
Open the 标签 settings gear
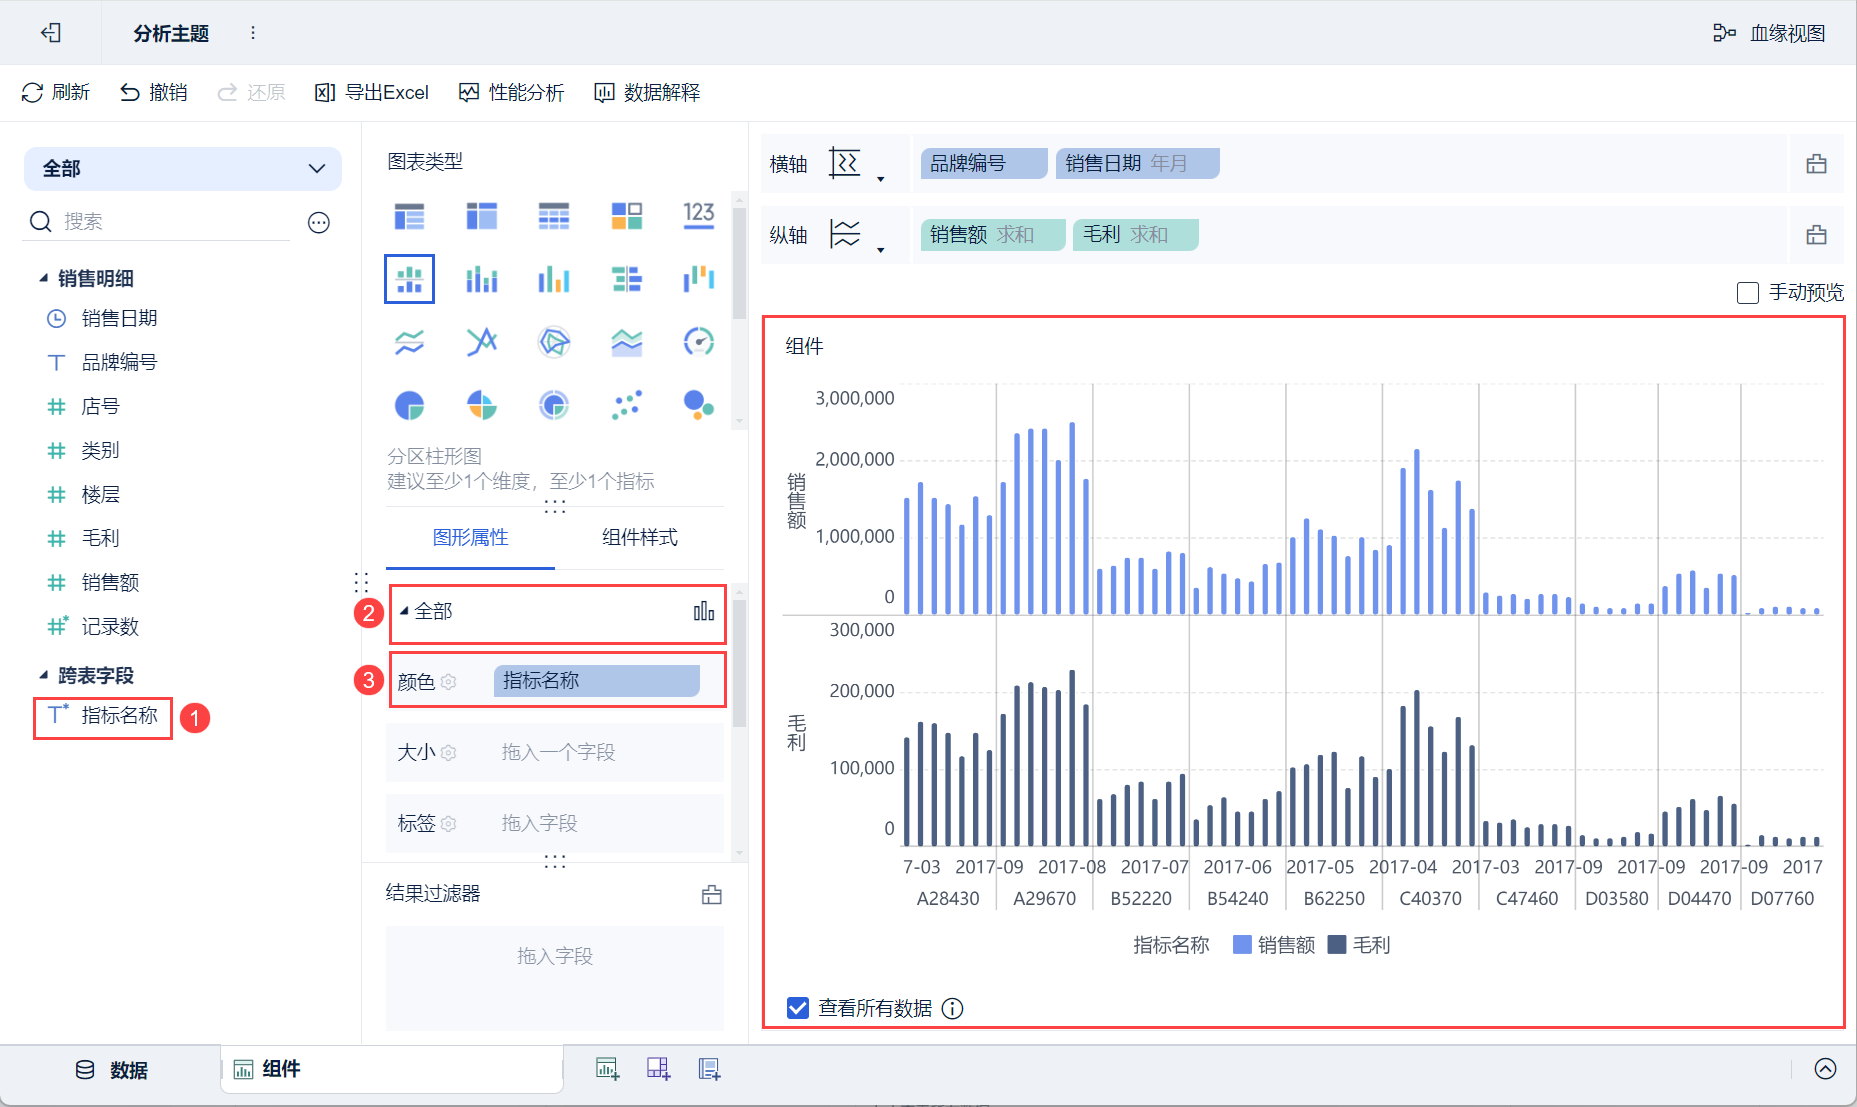click(x=449, y=824)
